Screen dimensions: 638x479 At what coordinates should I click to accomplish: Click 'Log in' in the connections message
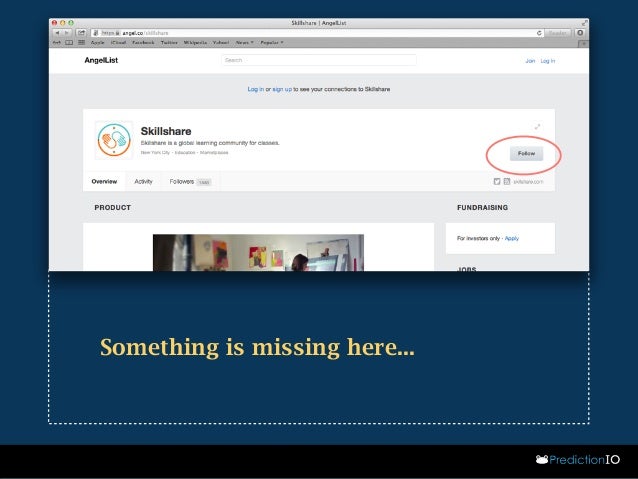tap(256, 89)
